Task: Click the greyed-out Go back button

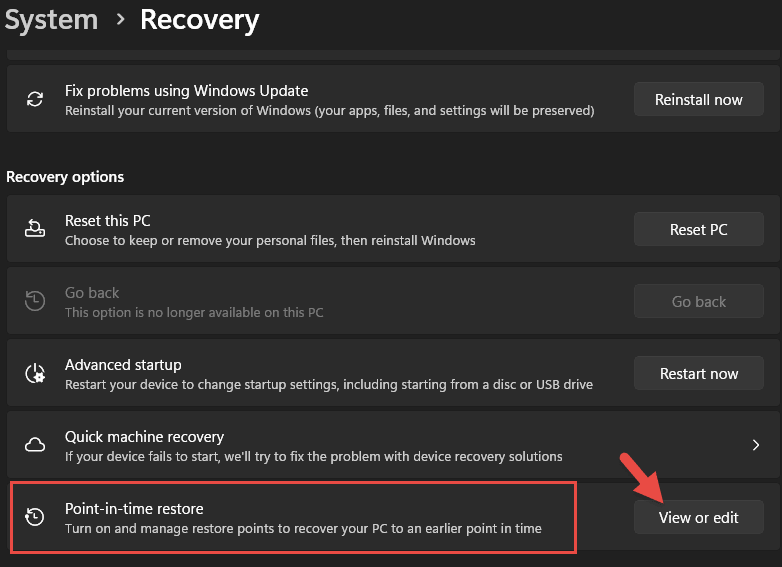Action: click(x=699, y=301)
